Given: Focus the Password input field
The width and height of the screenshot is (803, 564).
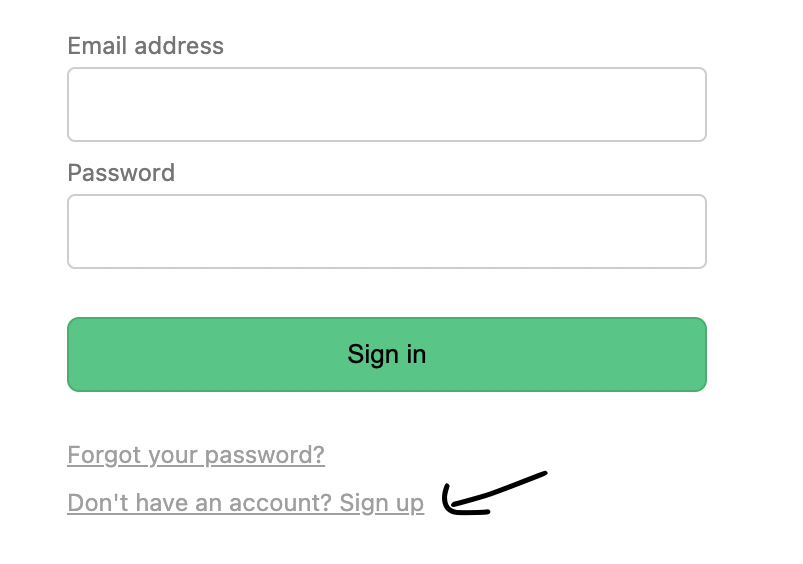Looking at the screenshot, I should point(386,231).
